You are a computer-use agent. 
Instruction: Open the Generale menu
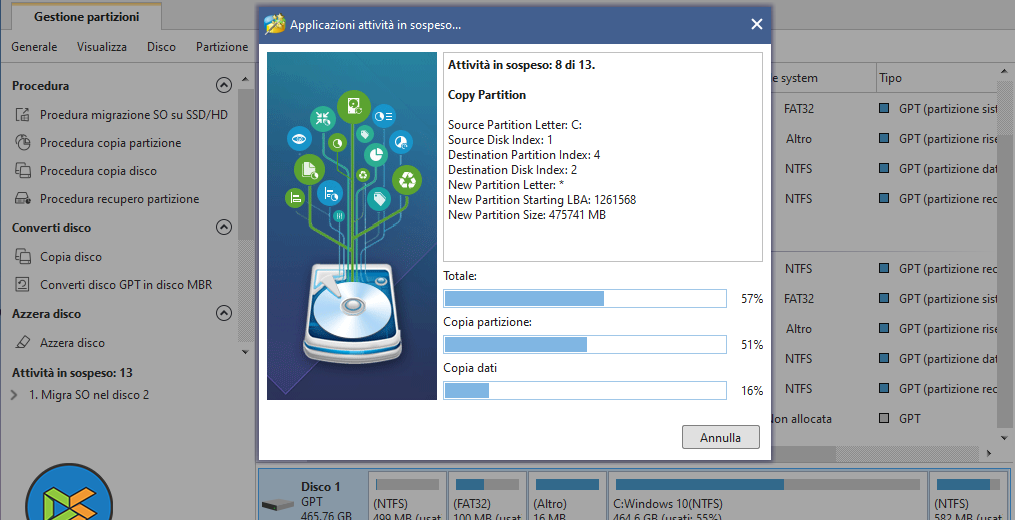[x=34, y=47]
